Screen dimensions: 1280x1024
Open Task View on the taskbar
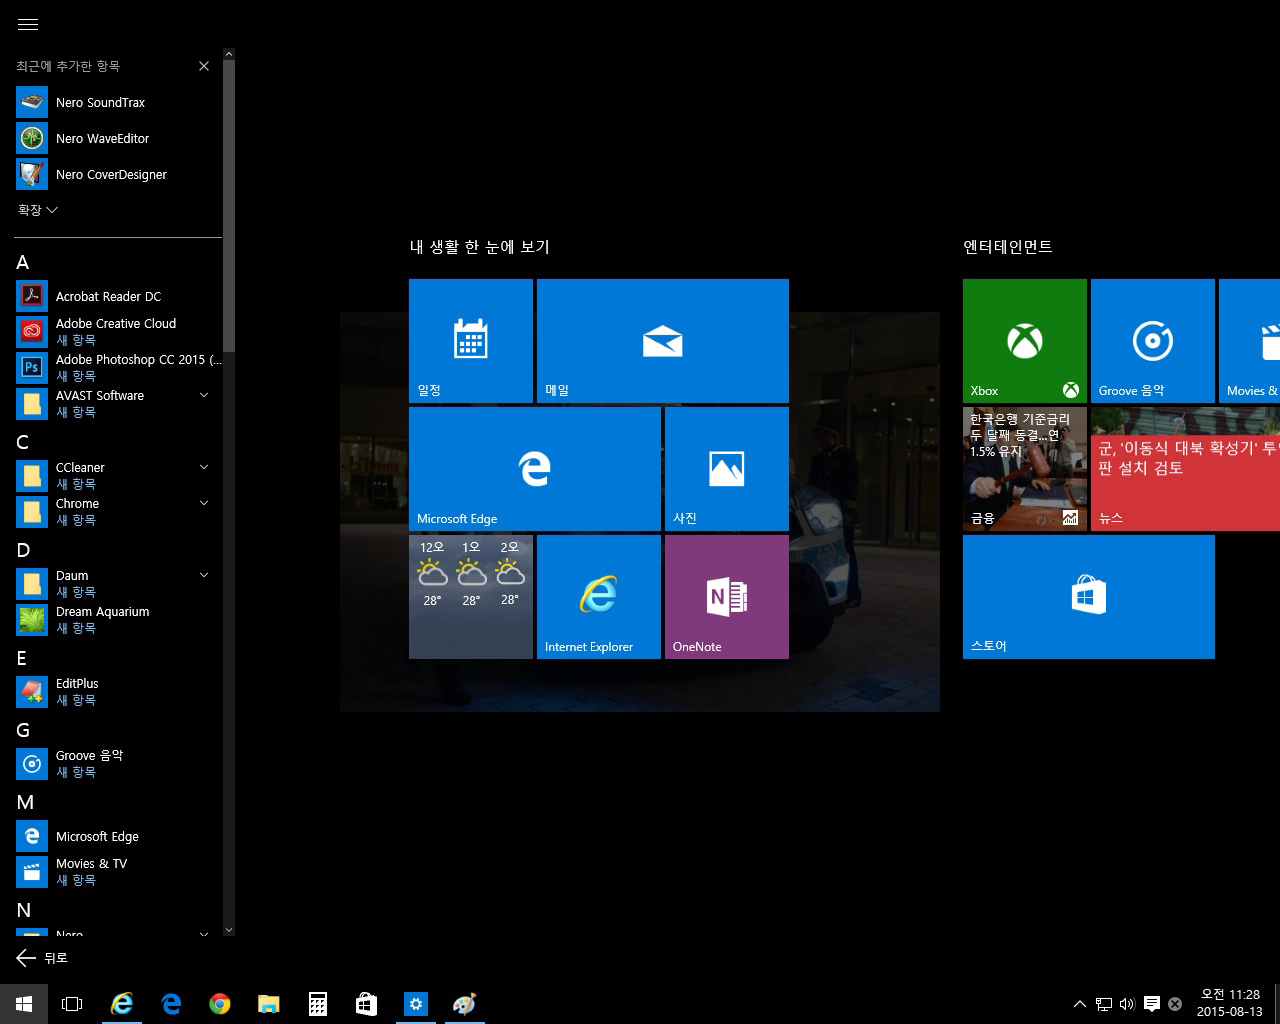72,1004
